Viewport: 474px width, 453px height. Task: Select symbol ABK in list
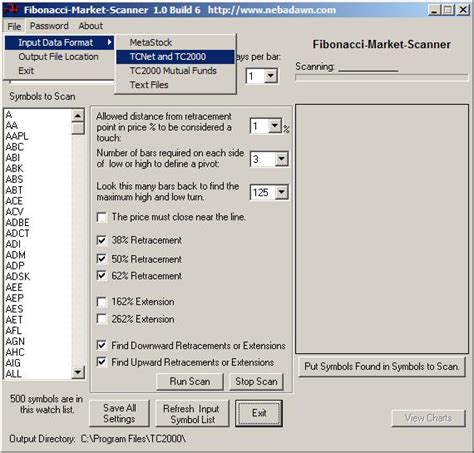tap(14, 168)
